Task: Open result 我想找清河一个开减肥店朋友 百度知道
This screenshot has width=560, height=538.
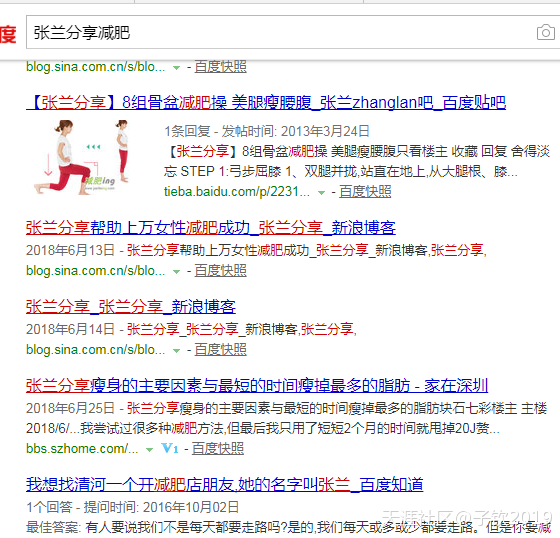Action: coord(225,485)
